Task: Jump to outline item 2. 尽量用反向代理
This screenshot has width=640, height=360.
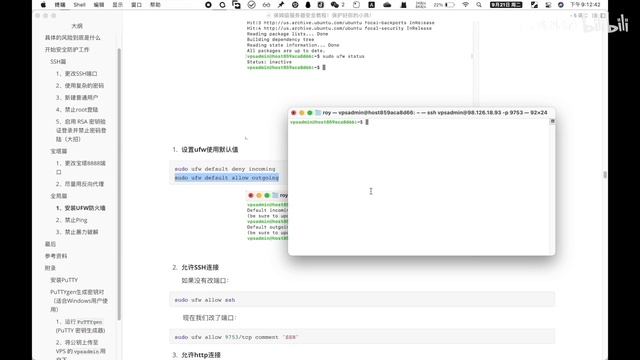Action: click(x=80, y=184)
